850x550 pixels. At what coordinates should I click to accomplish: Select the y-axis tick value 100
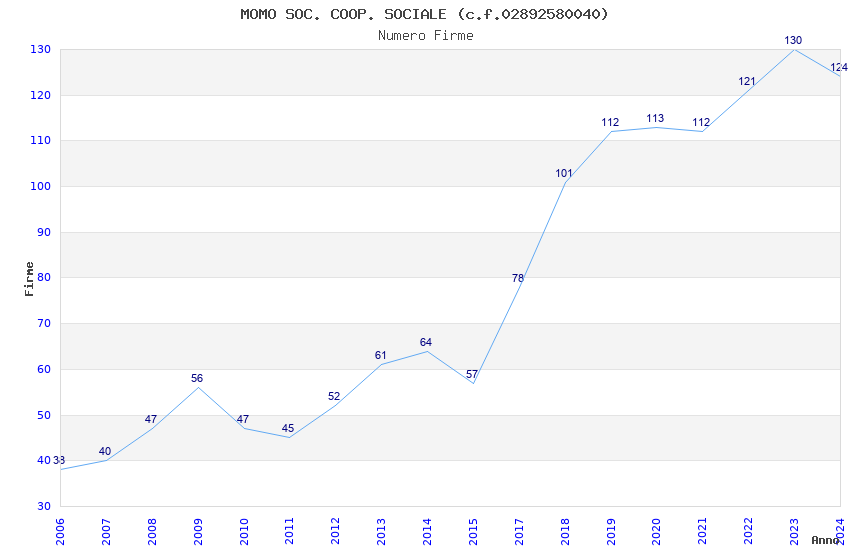(41, 186)
